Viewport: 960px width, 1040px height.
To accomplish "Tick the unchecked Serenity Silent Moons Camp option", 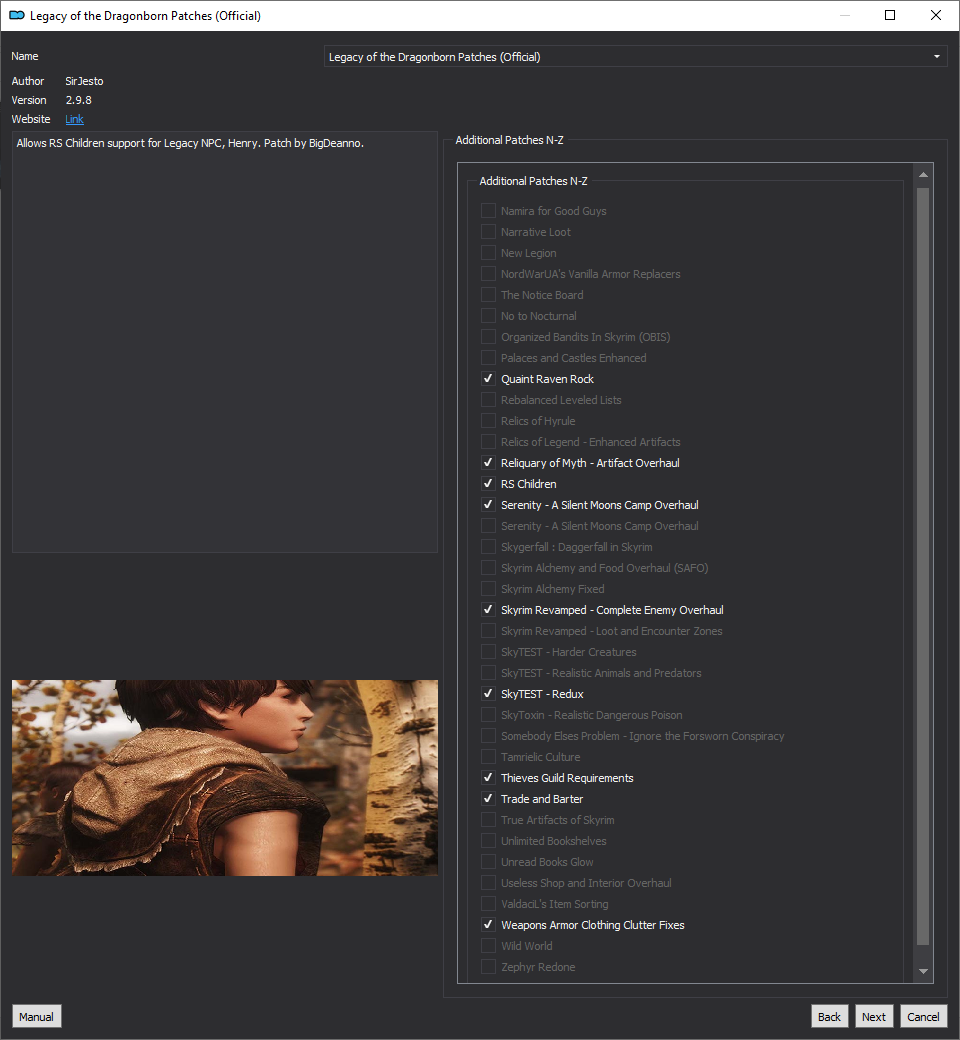I will (x=488, y=526).
